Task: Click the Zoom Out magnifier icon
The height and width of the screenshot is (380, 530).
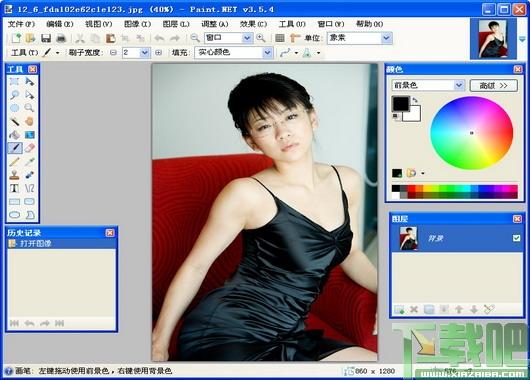Action: point(195,38)
